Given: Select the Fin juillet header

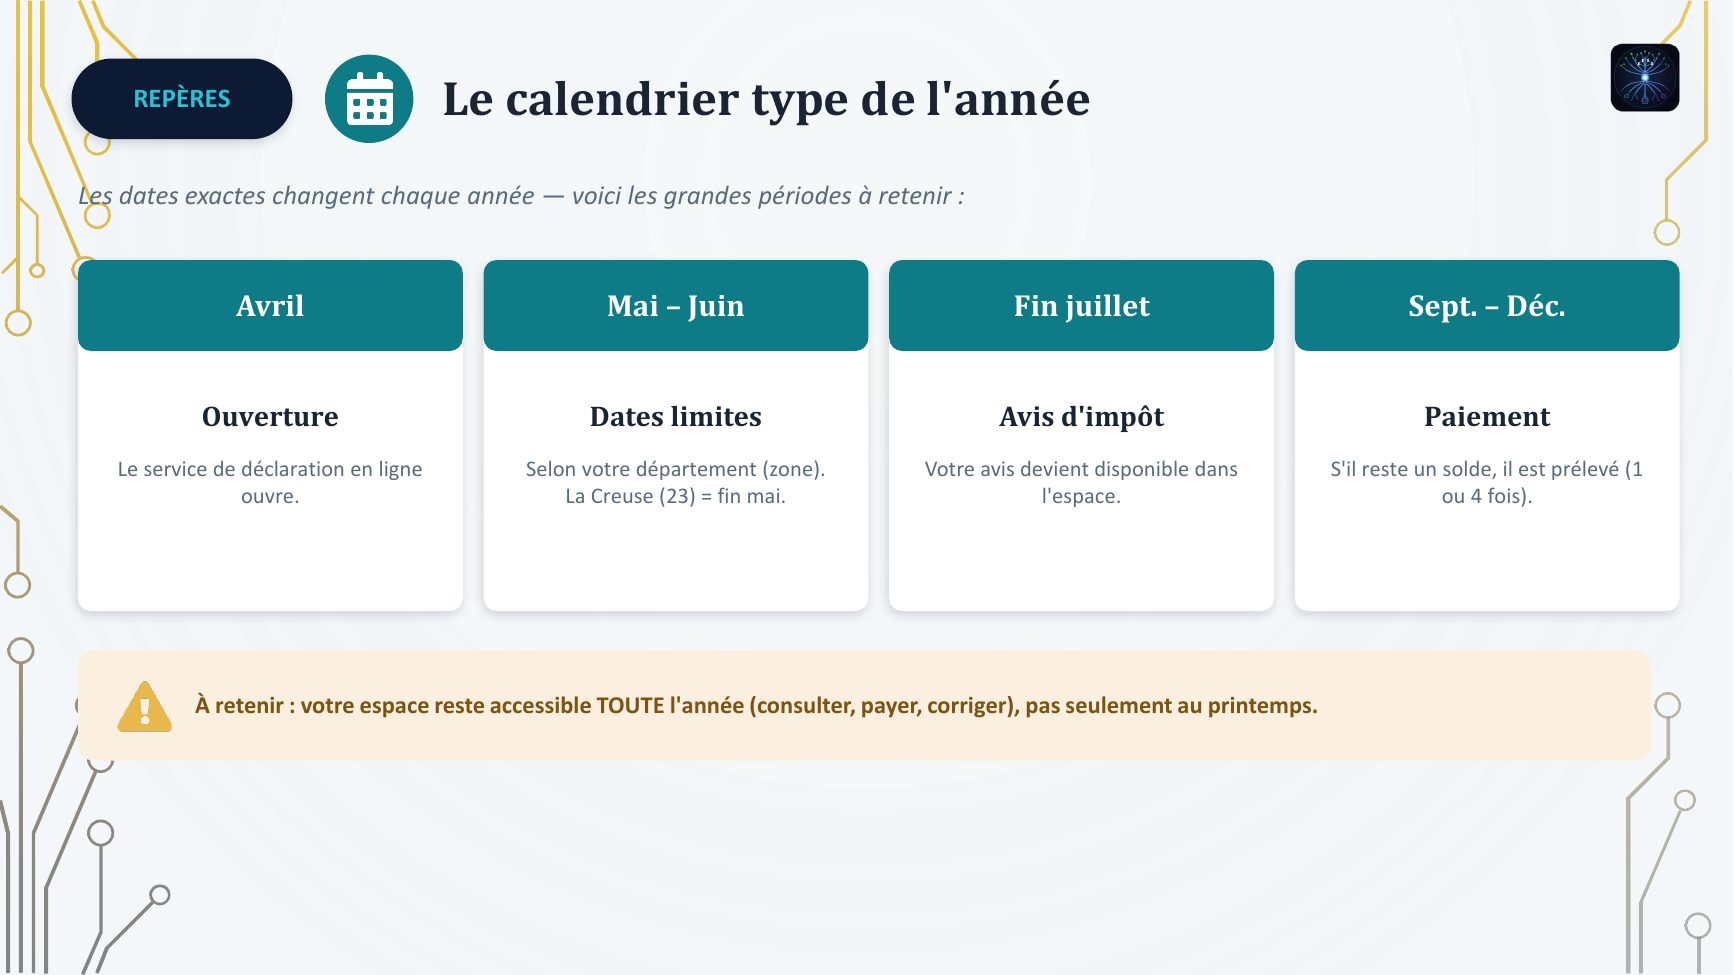Looking at the screenshot, I should (x=1081, y=306).
